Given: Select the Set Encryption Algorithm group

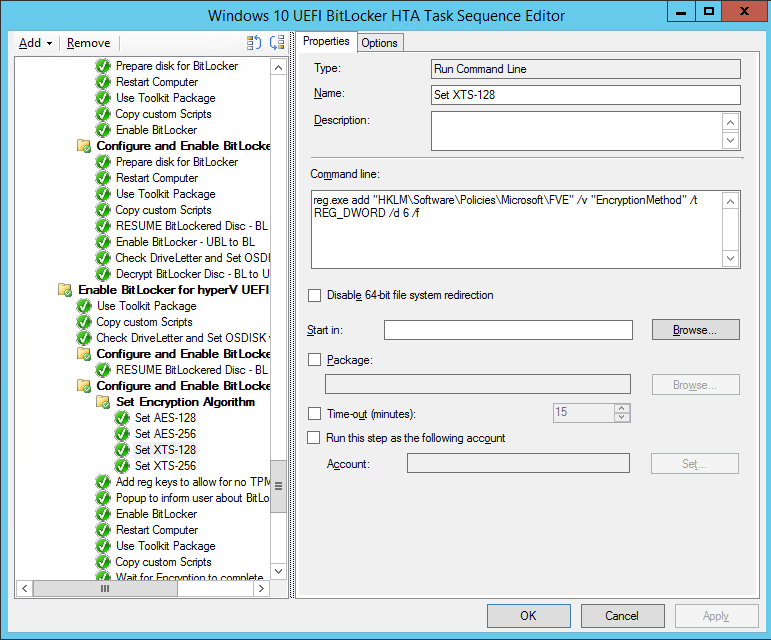Looking at the screenshot, I should pyautogui.click(x=185, y=402).
